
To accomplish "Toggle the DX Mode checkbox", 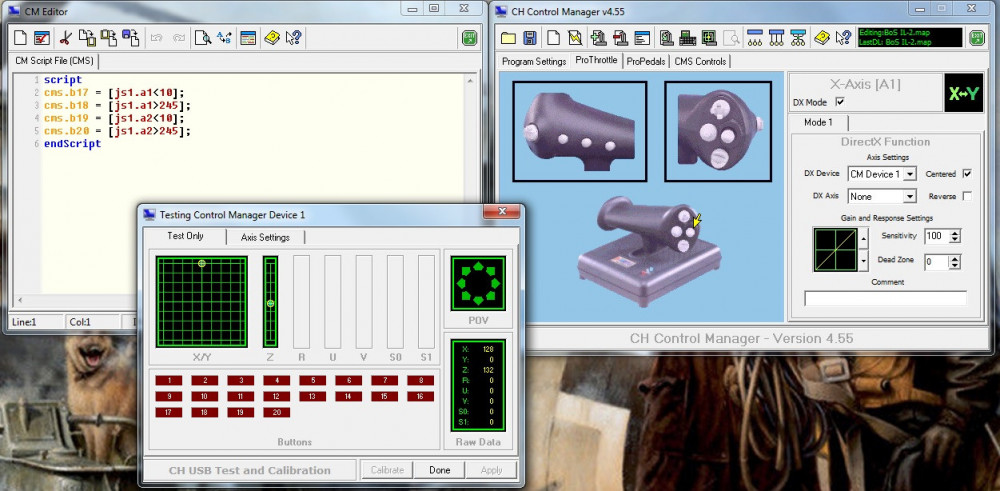I will coord(839,102).
